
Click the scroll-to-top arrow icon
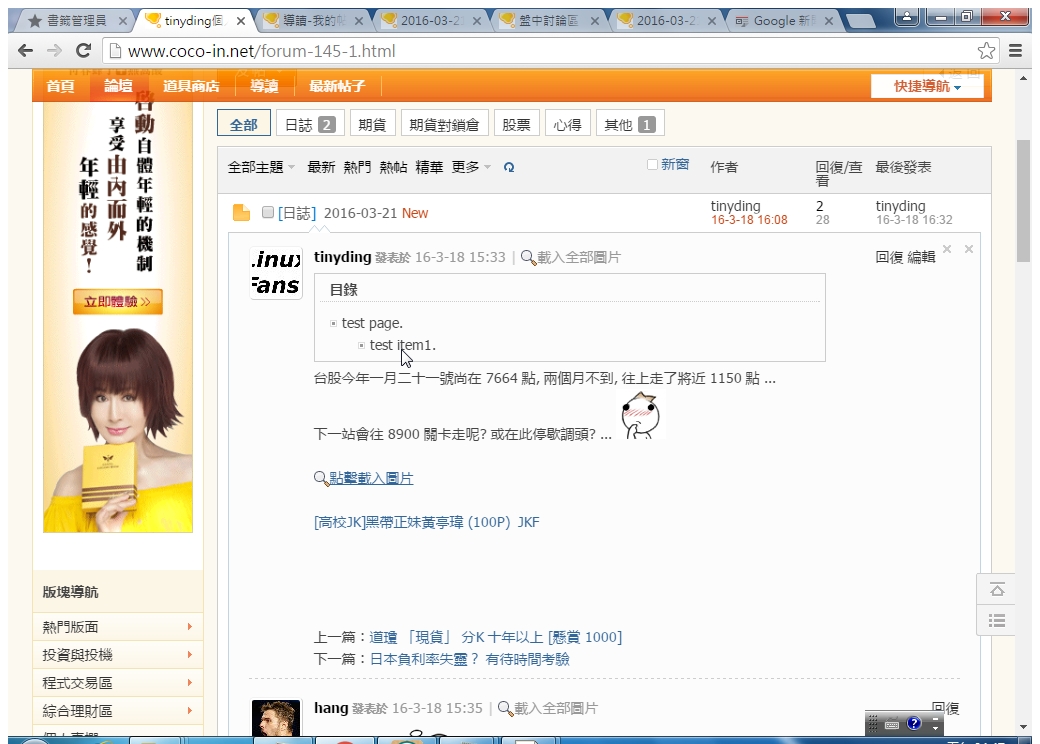[x=996, y=589]
